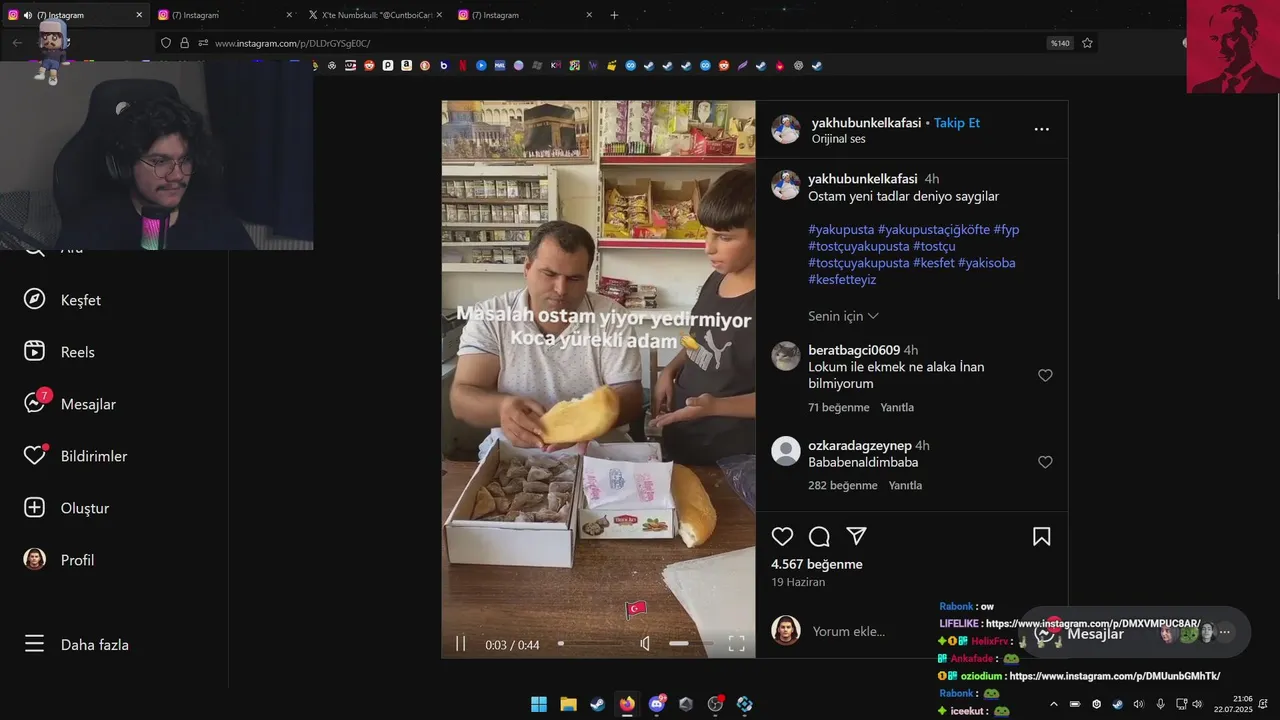The height and width of the screenshot is (720, 1280).
Task: Adjust the video volume slider
Action: (689, 644)
